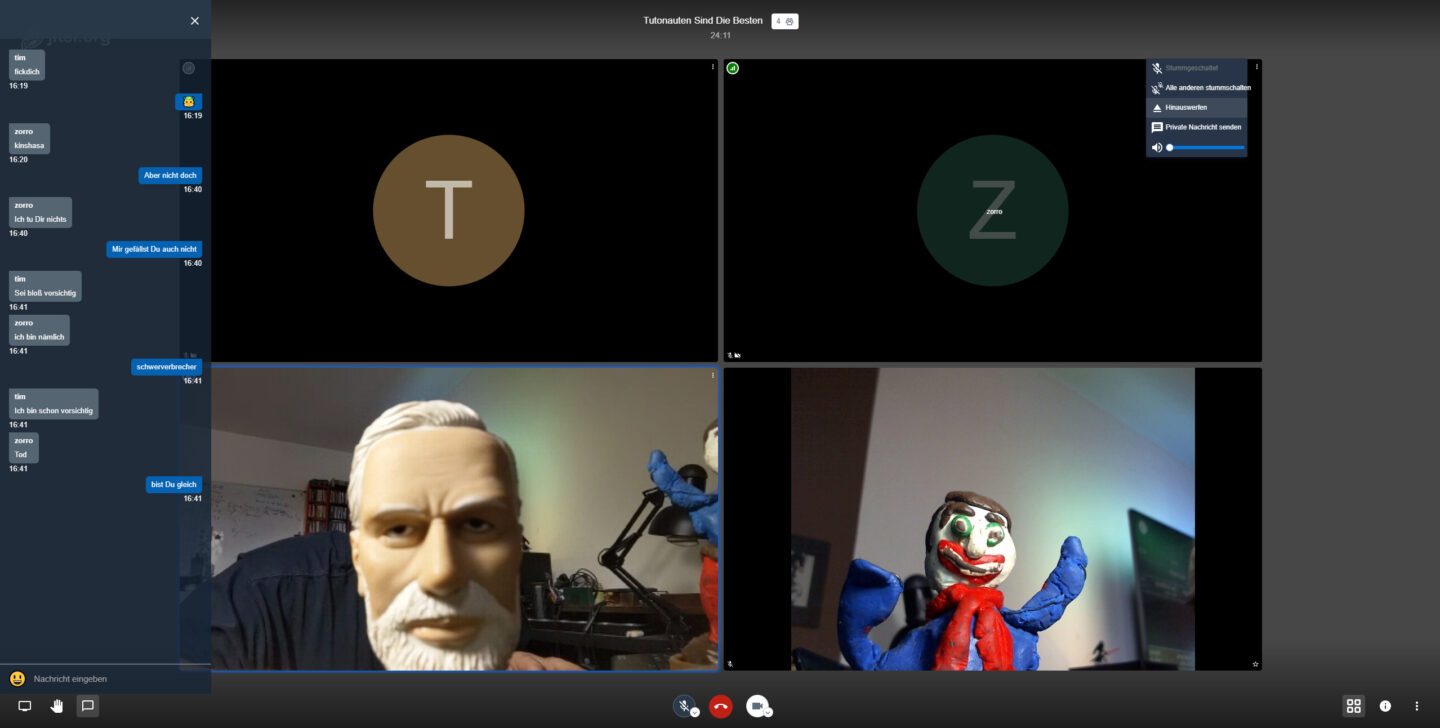1440x728 pixels.
Task: Select 'Alle anderen stummschalten' in the menu
Action: coord(1207,88)
